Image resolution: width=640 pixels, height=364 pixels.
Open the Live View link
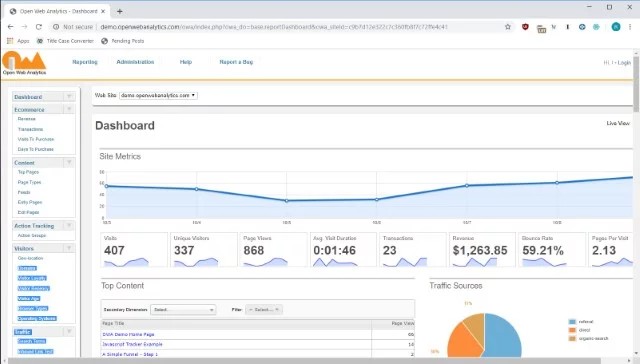point(618,123)
